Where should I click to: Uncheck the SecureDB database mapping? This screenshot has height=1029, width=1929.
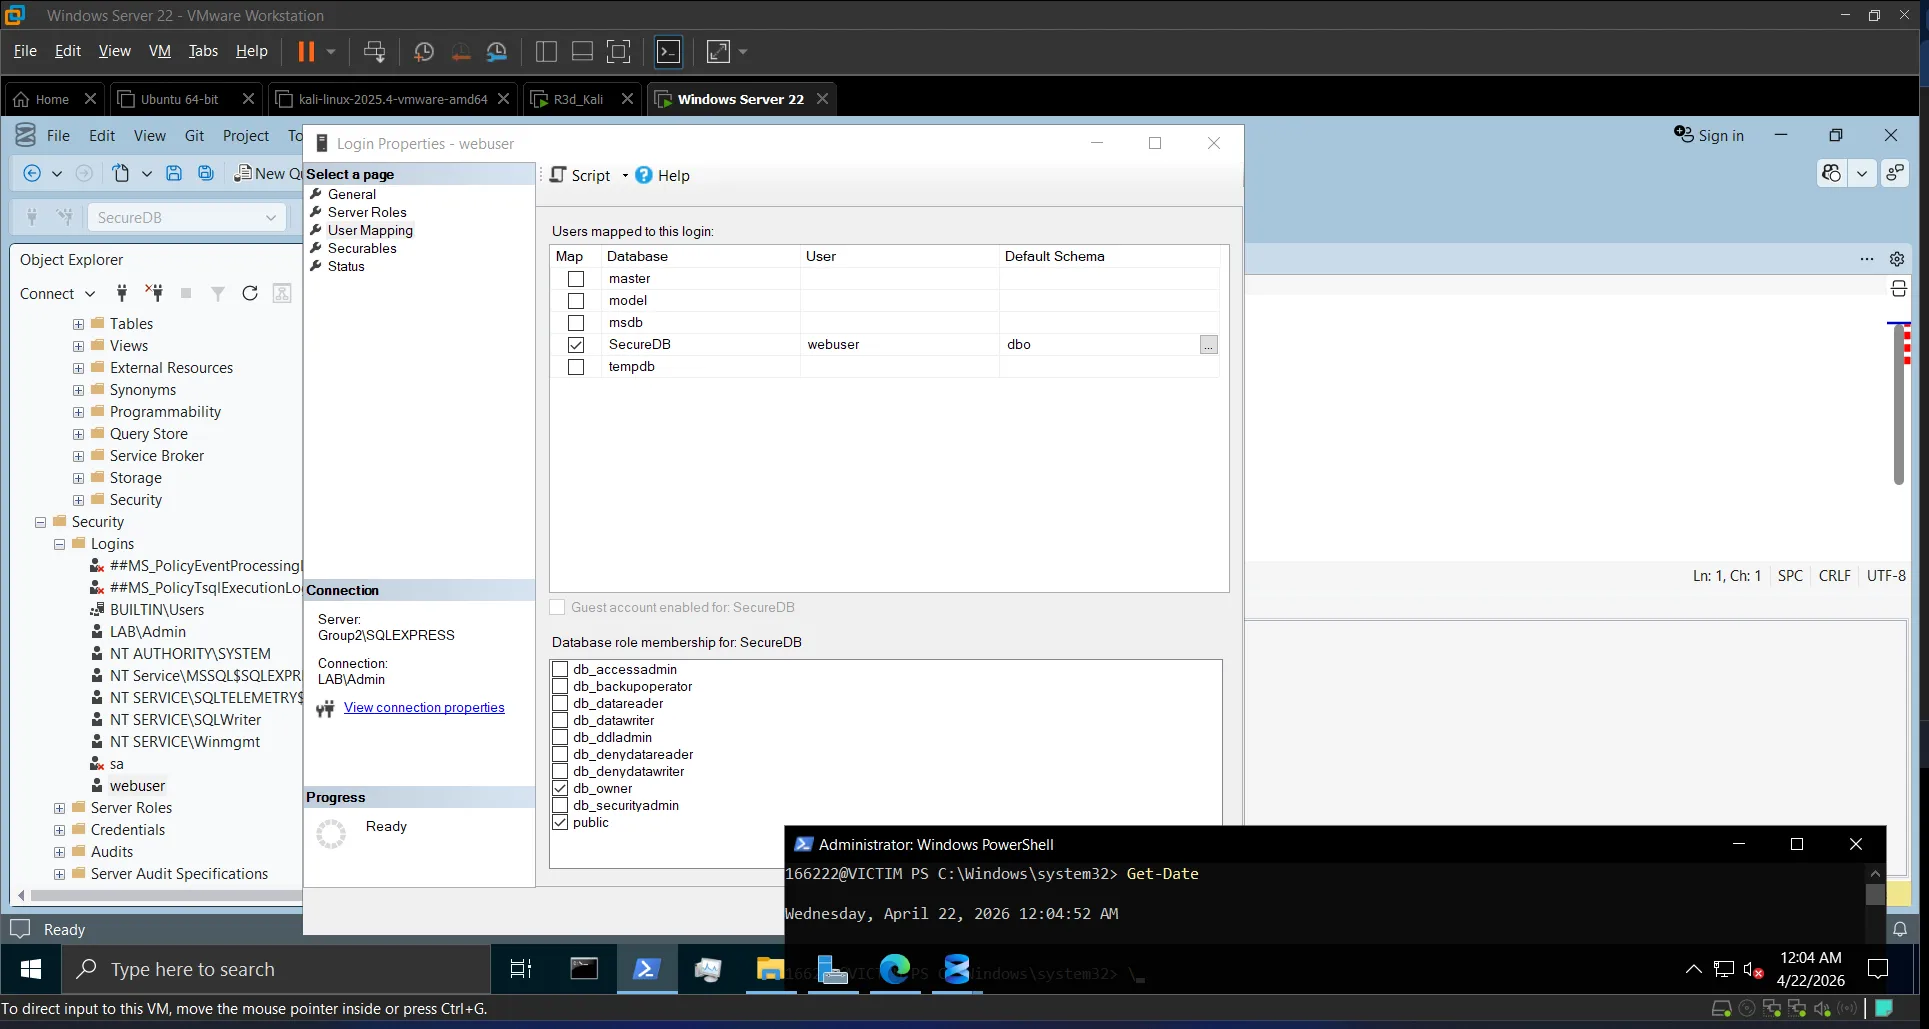[576, 345]
